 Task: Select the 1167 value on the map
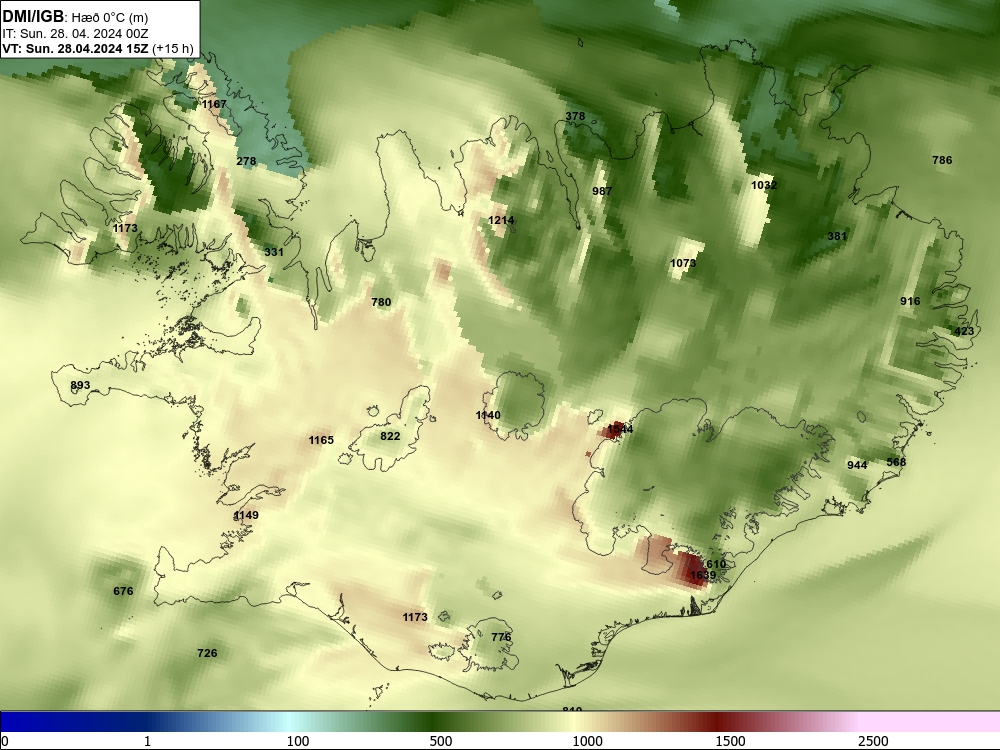point(214,104)
